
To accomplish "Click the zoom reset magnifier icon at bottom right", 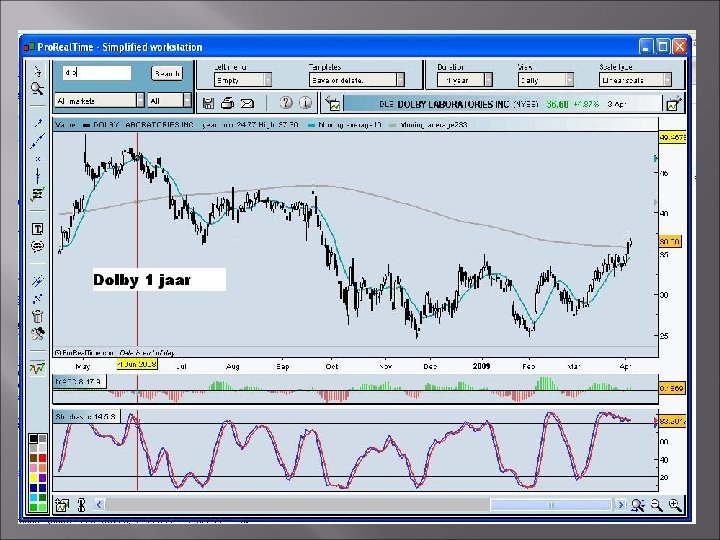I will tap(637, 505).
